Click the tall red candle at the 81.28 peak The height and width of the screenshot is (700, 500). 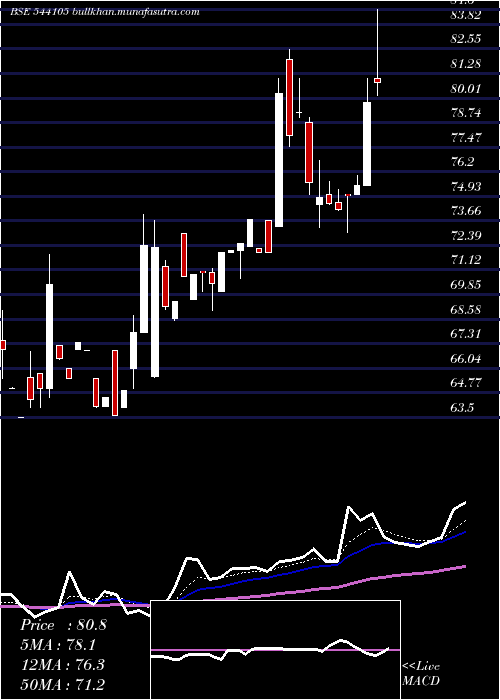[289, 97]
